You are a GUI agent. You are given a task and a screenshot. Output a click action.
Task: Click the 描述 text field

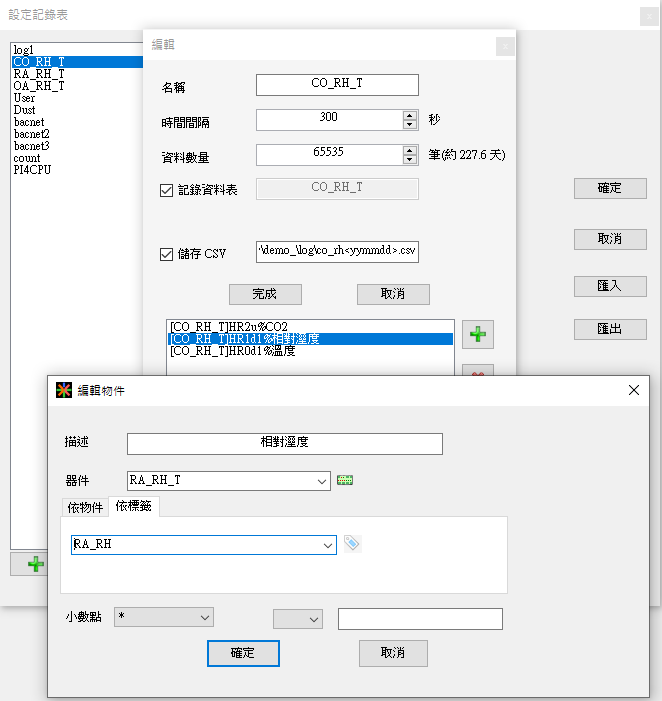tap(284, 444)
